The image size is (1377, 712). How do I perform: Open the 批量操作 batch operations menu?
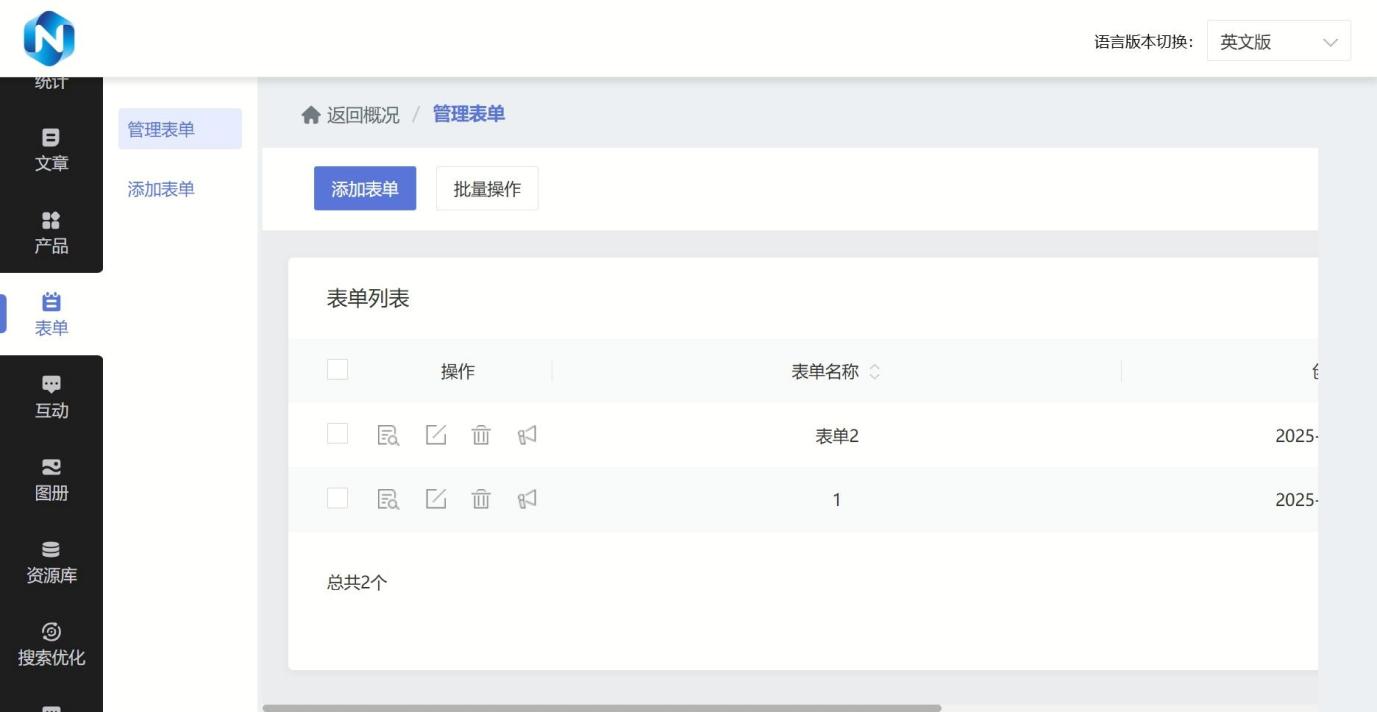point(487,189)
